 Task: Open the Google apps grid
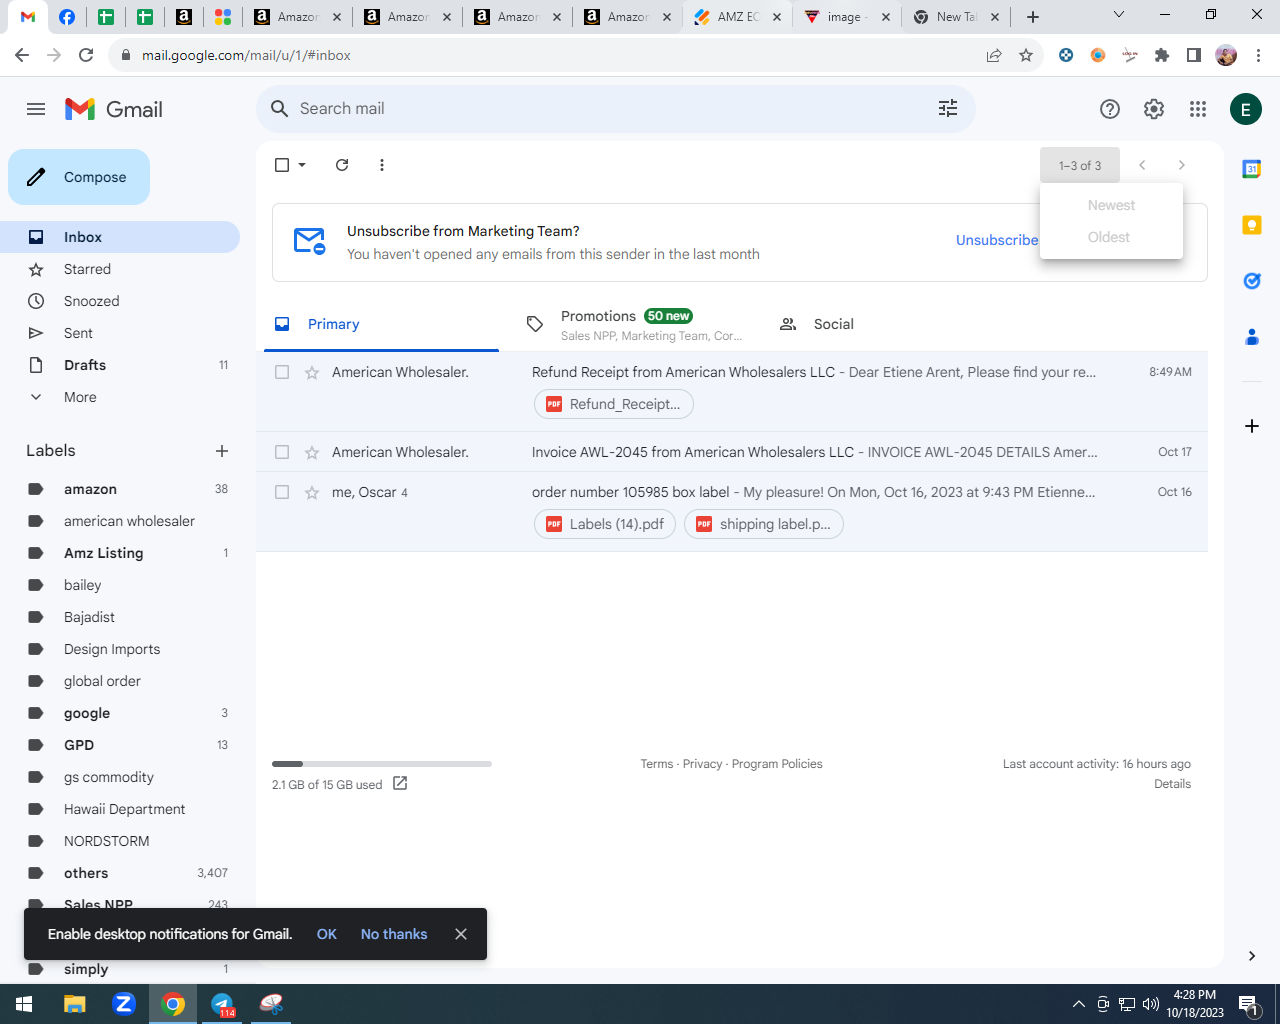coord(1198,109)
